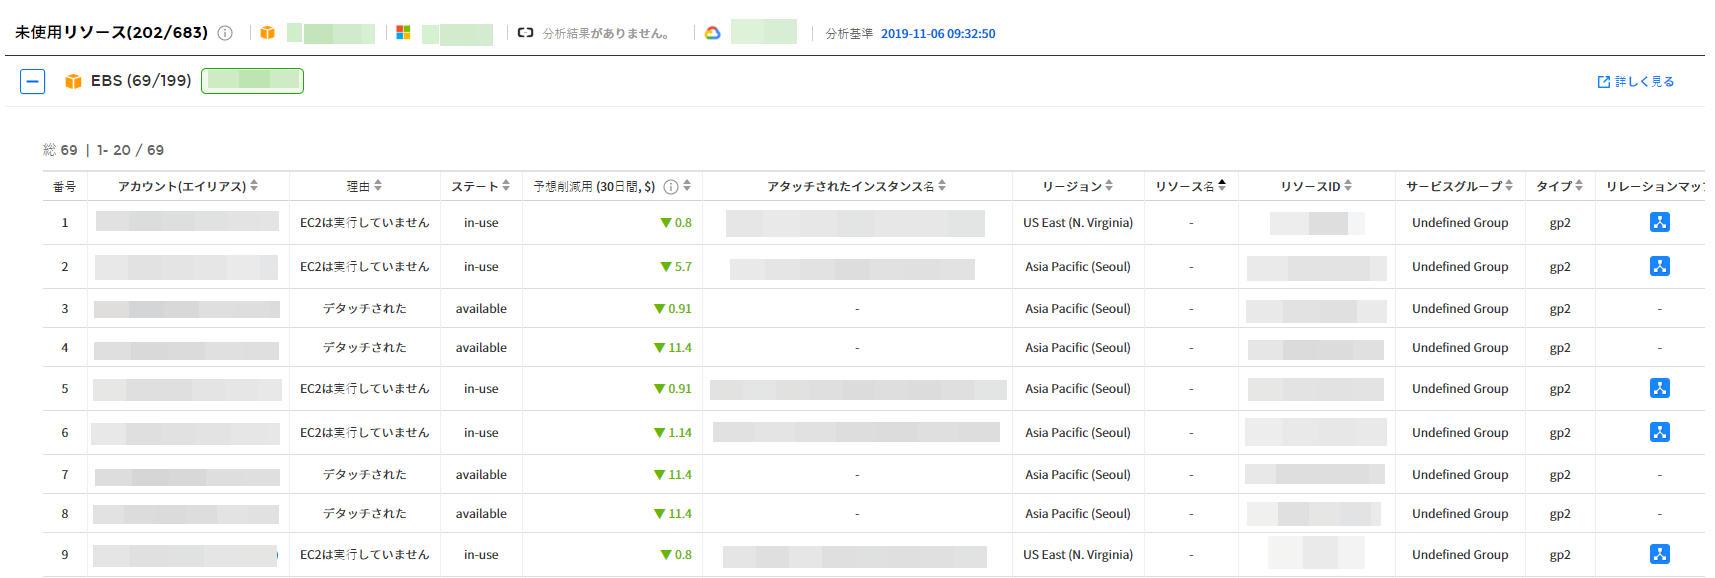1715x578 pixels.
Task: Sort table by 理由 column
Action: pyautogui.click(x=378, y=186)
